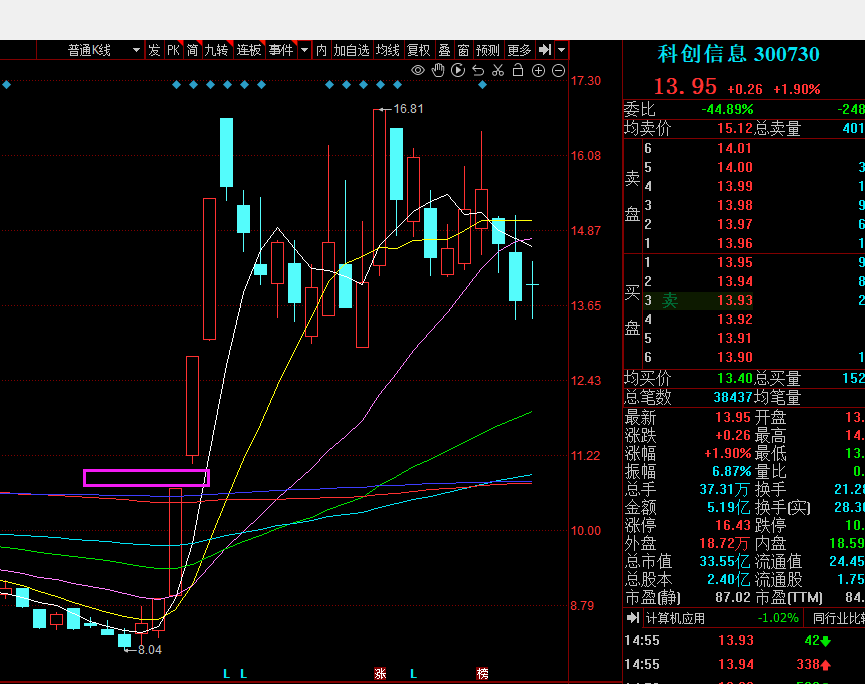Click the 榜 marker under the chart

[482, 674]
